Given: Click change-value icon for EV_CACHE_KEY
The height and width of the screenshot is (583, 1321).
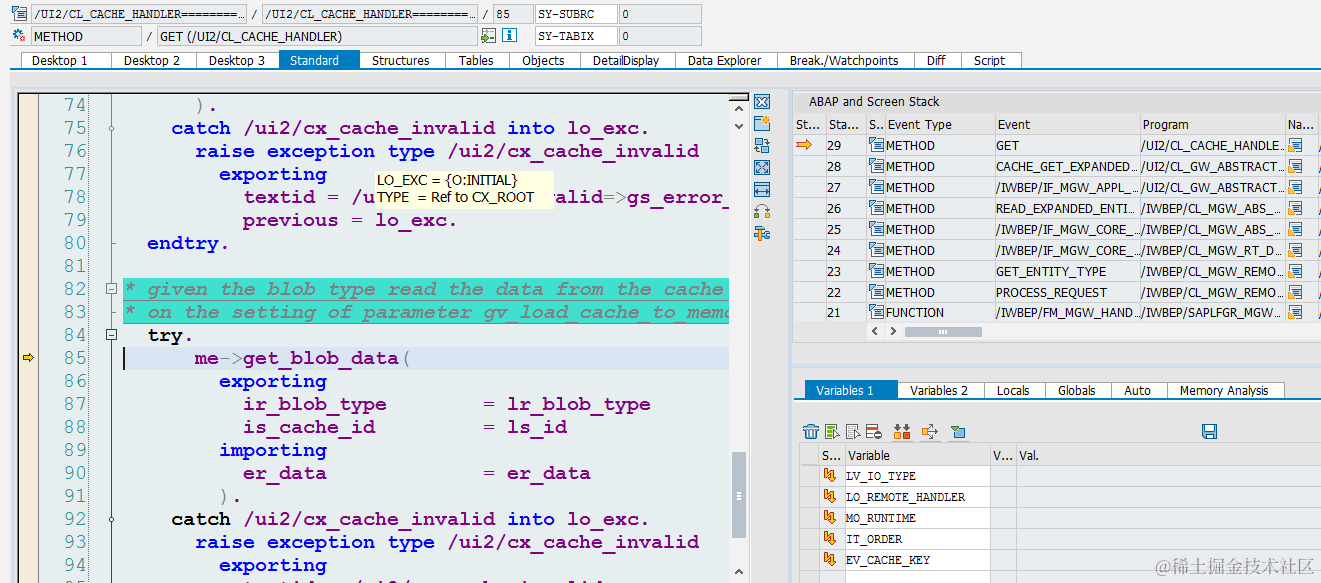Looking at the screenshot, I should pyautogui.click(x=830, y=560).
